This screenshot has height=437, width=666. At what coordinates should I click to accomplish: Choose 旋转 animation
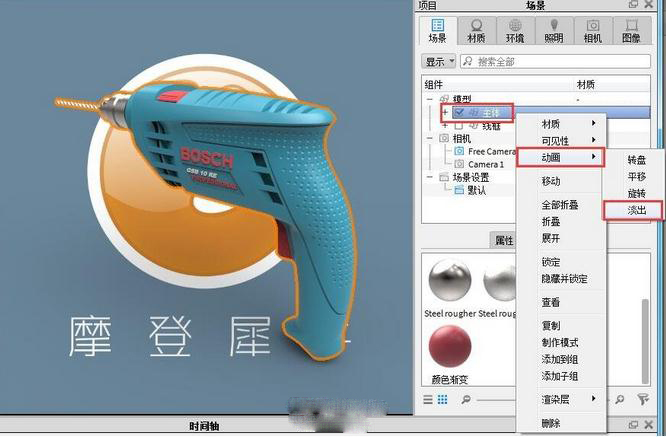[636, 194]
